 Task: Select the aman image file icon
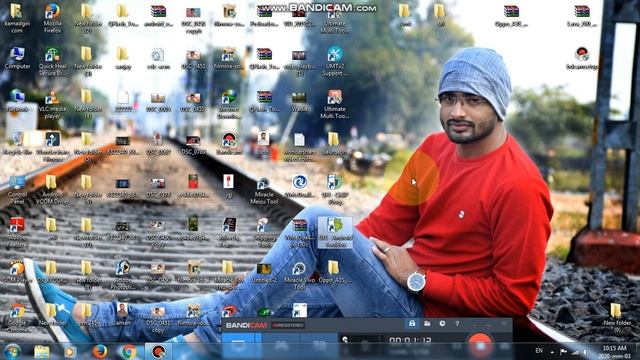click(x=122, y=314)
